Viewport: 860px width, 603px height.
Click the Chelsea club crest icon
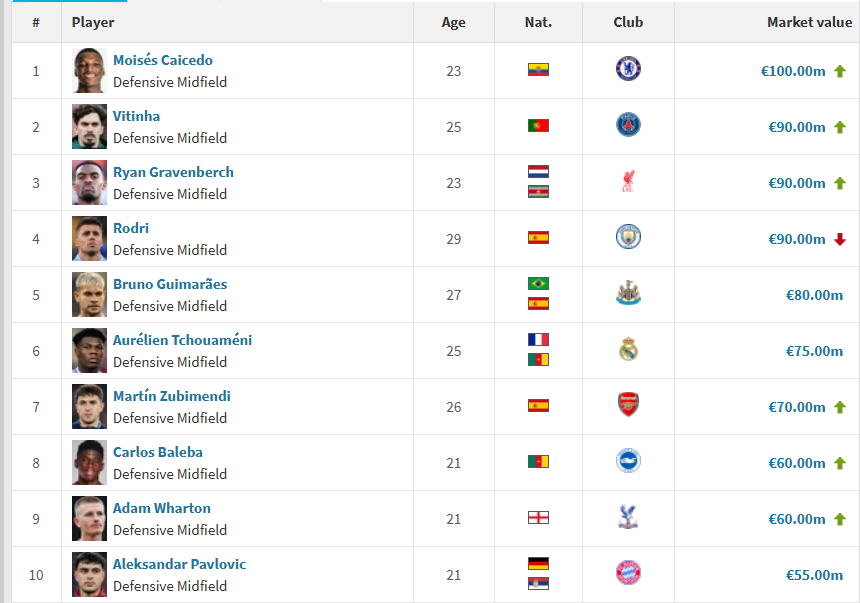pos(628,70)
